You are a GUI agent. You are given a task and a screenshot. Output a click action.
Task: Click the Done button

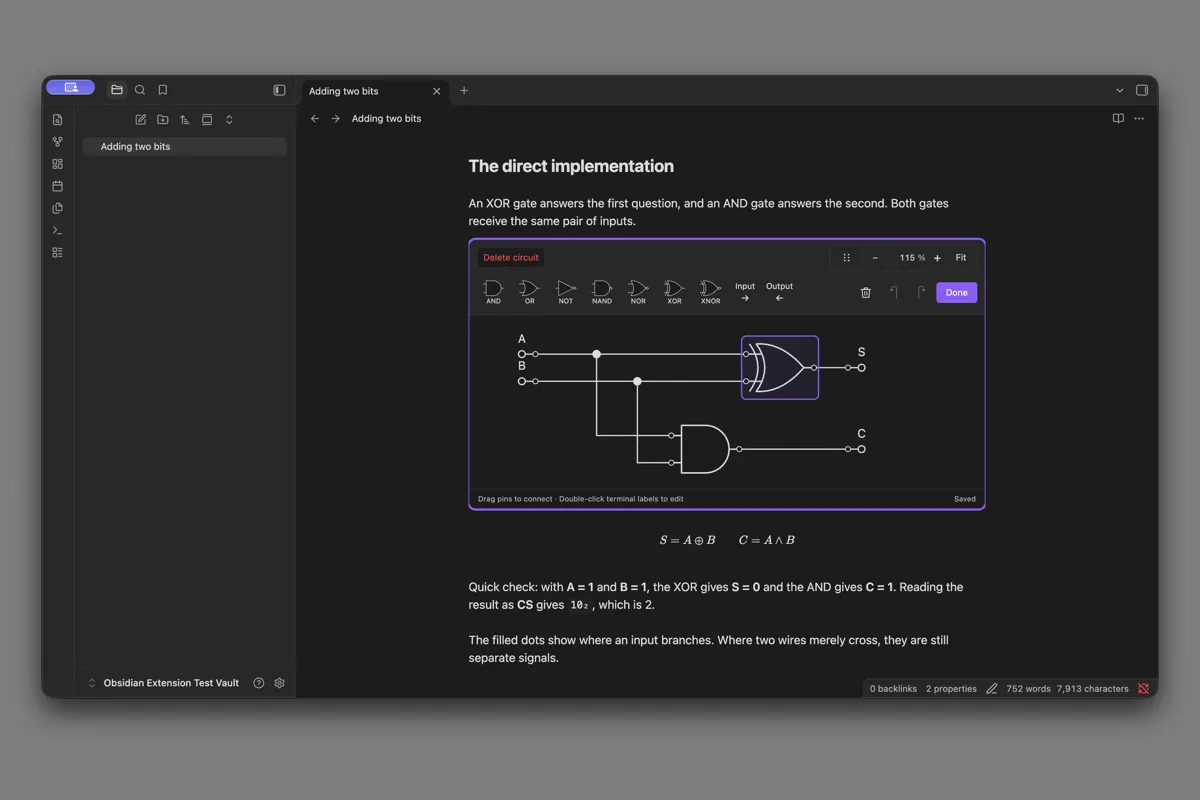957,293
